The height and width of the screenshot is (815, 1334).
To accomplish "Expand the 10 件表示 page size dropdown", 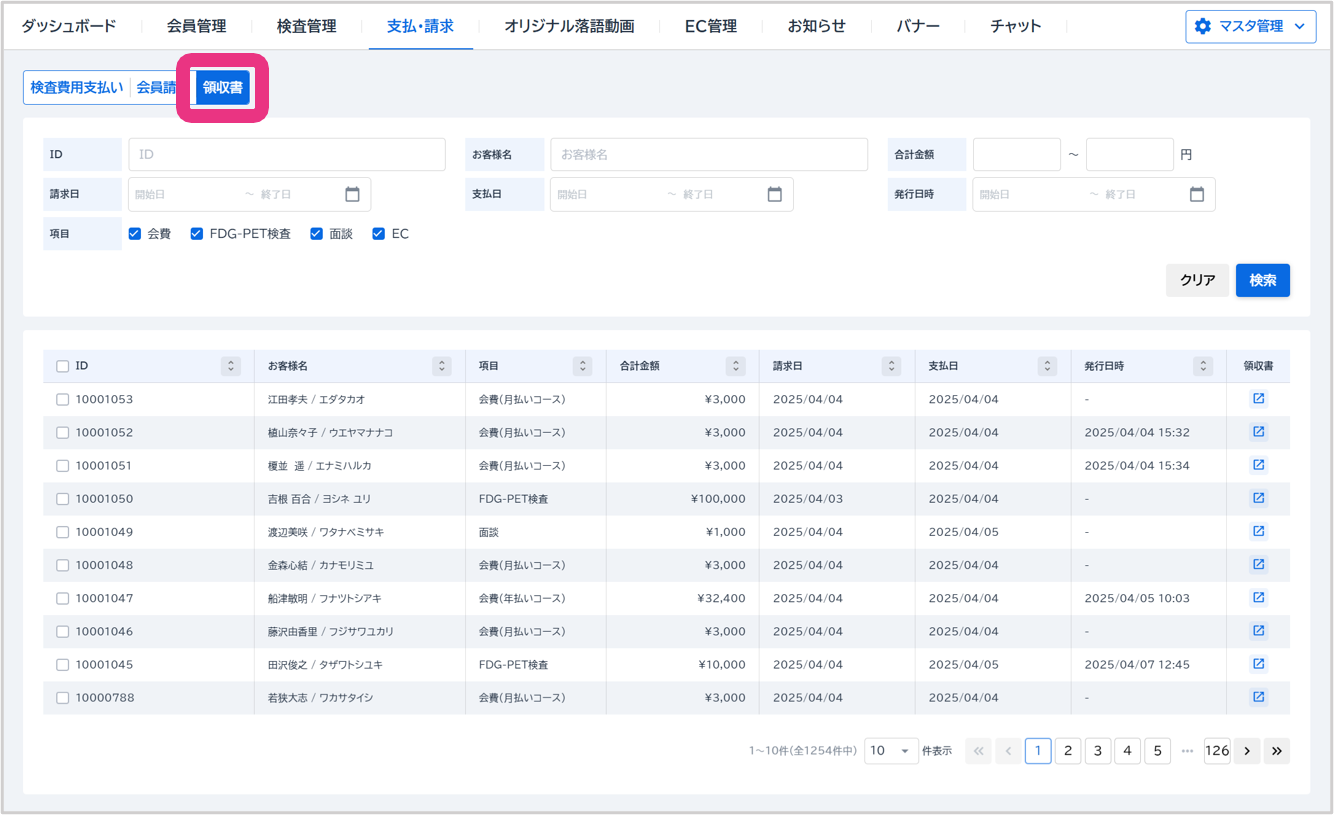I will click(x=891, y=751).
